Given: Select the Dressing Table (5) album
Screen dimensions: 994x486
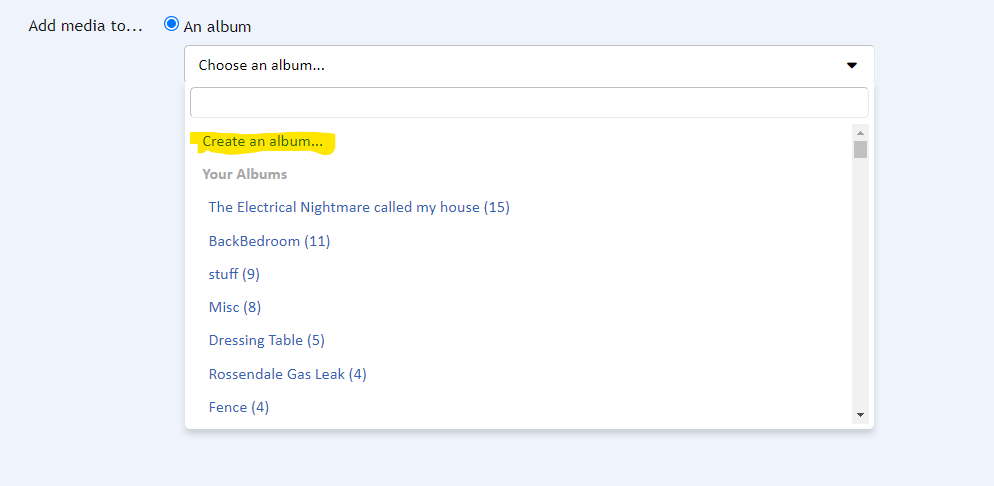Looking at the screenshot, I should [266, 340].
